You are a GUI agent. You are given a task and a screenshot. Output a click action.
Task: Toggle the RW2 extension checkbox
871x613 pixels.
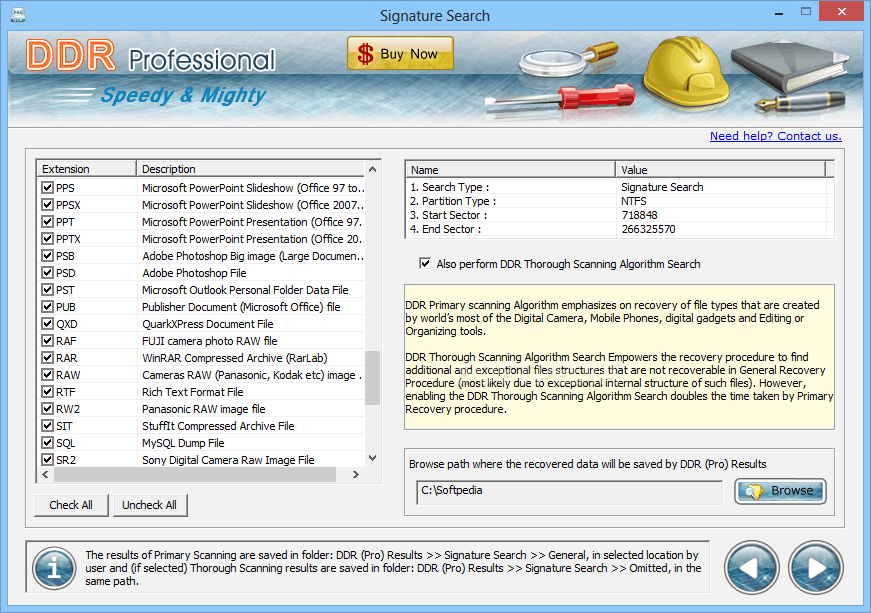(x=47, y=409)
